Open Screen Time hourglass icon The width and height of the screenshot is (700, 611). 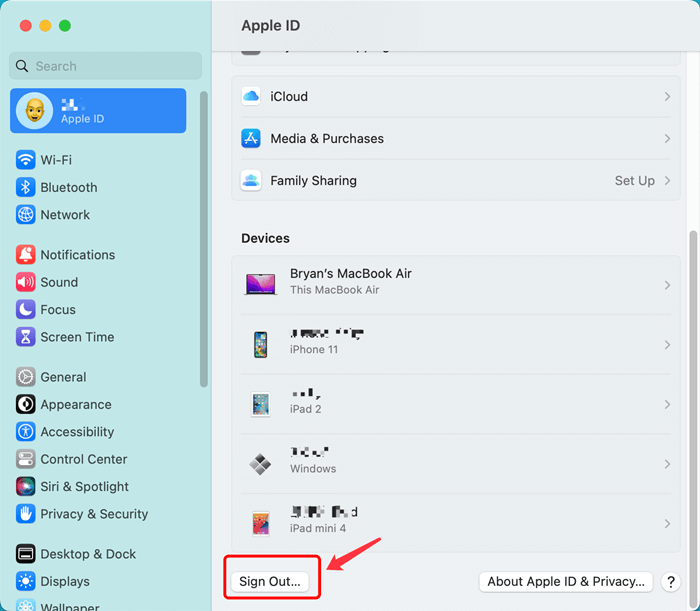[x=25, y=337]
